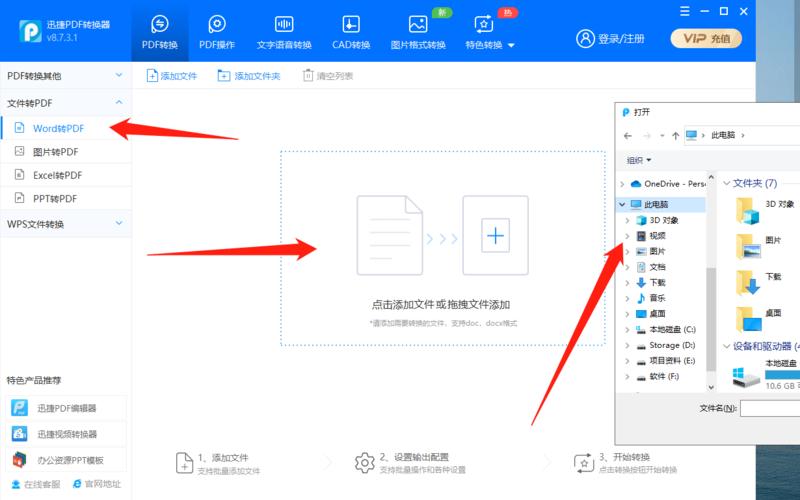
Task: Open the 下载 folder icon in file pane
Action: point(747,282)
